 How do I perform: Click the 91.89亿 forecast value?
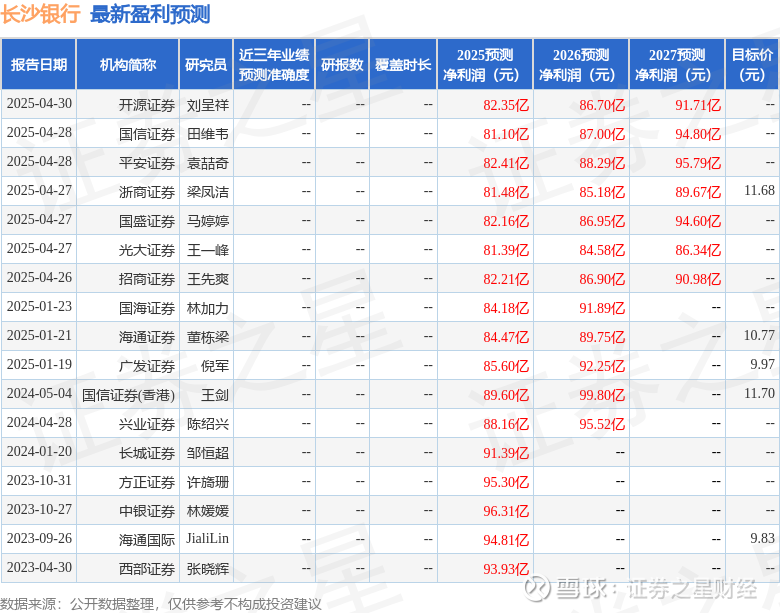(602, 308)
